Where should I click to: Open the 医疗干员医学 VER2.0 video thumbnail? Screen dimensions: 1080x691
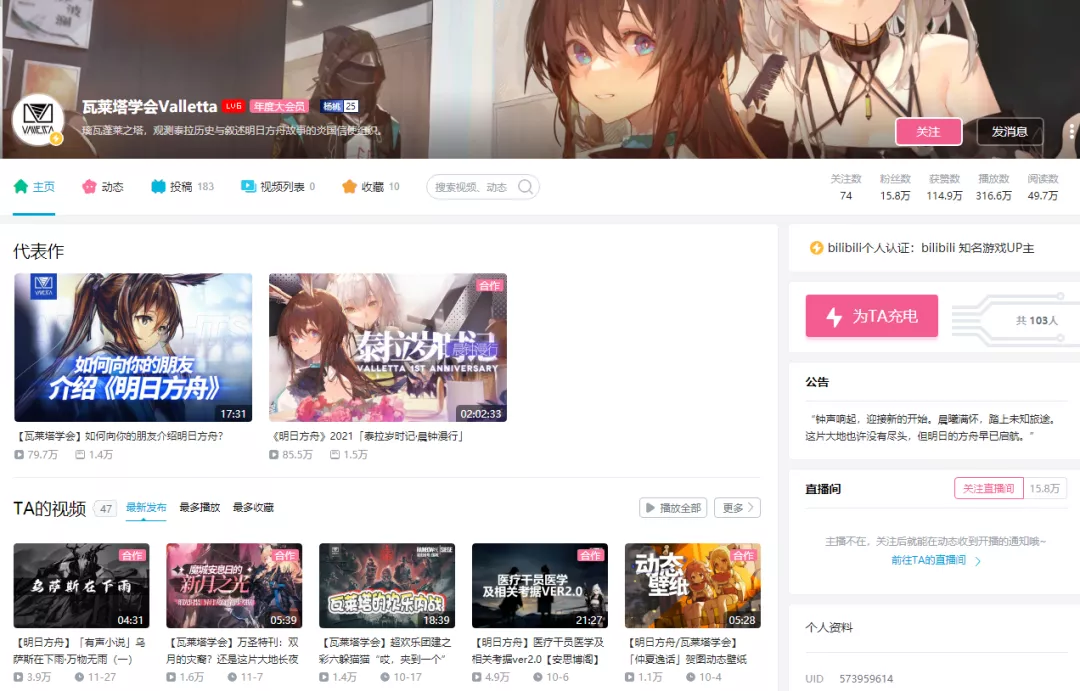point(540,586)
